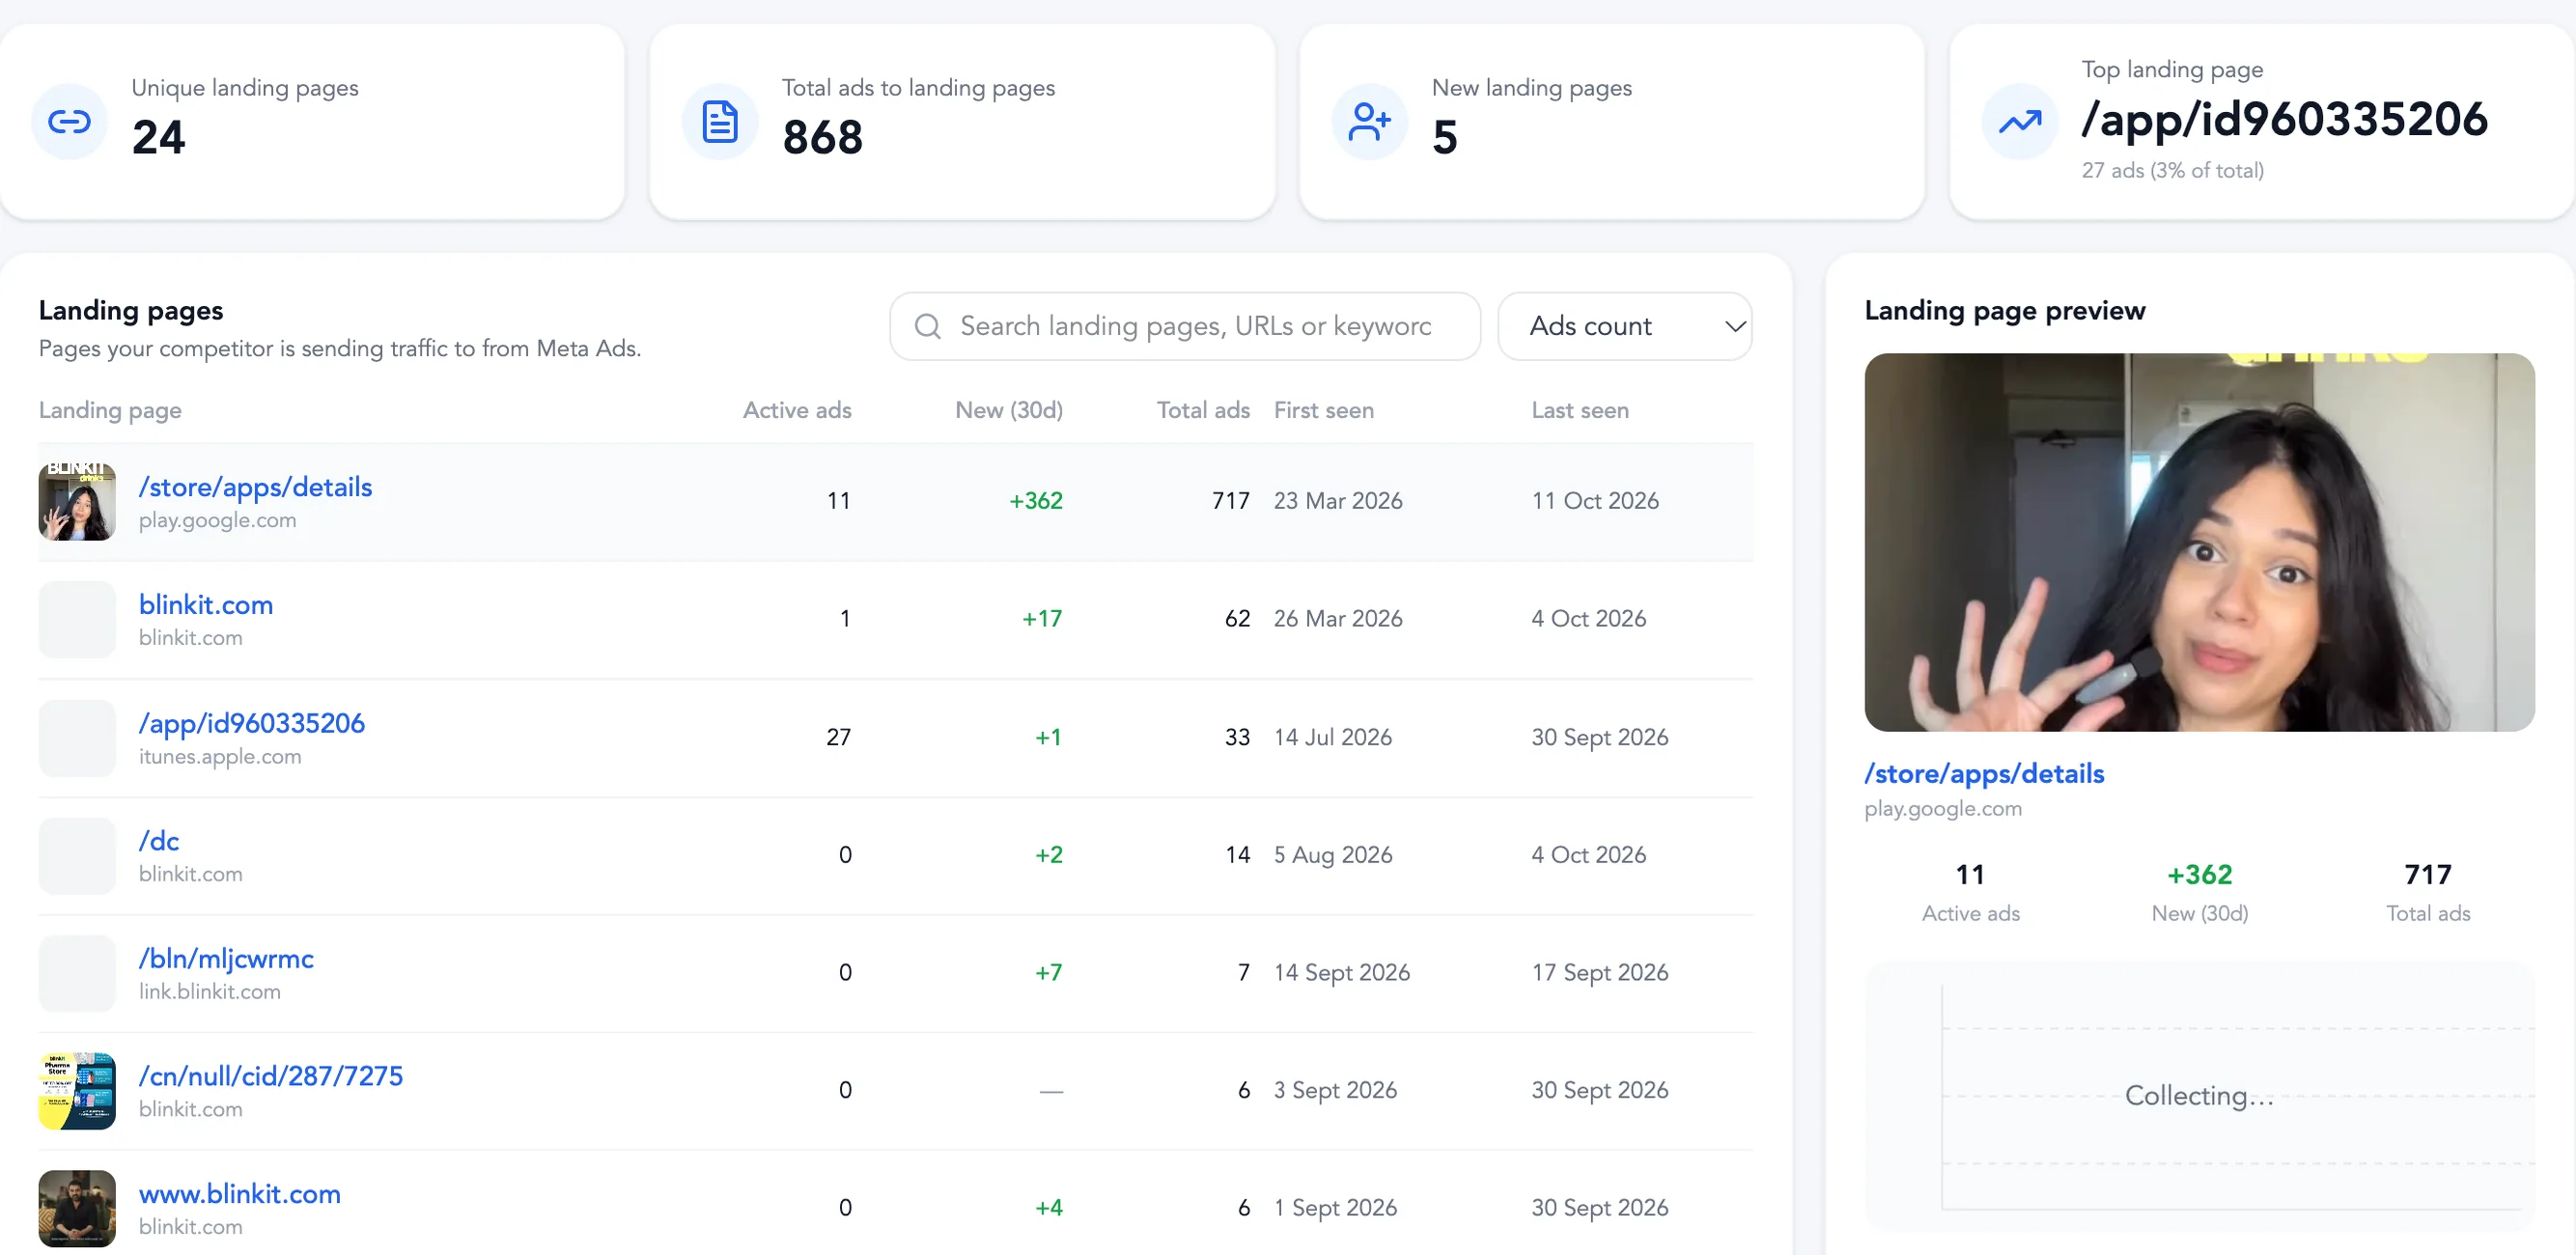Click the large landing page preview image
The image size is (2576, 1255).
tap(2199, 542)
